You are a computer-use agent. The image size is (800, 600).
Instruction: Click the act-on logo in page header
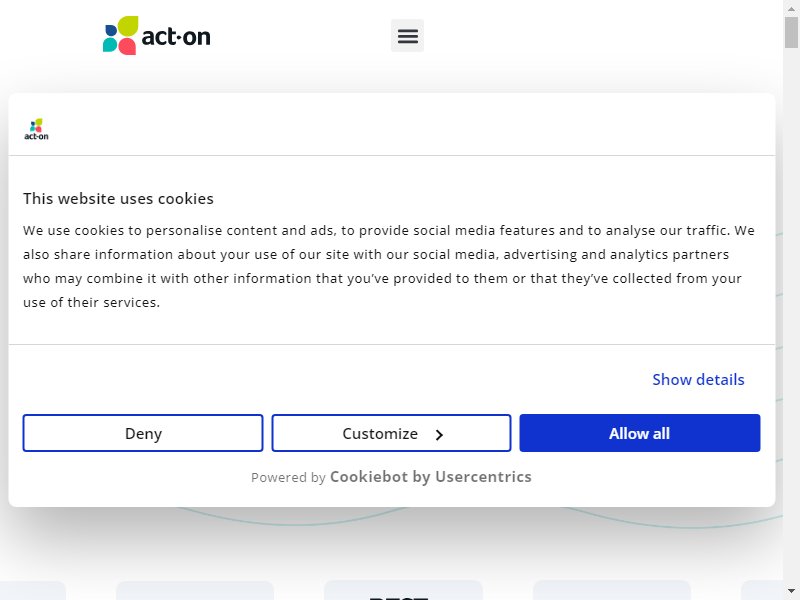[x=157, y=36]
